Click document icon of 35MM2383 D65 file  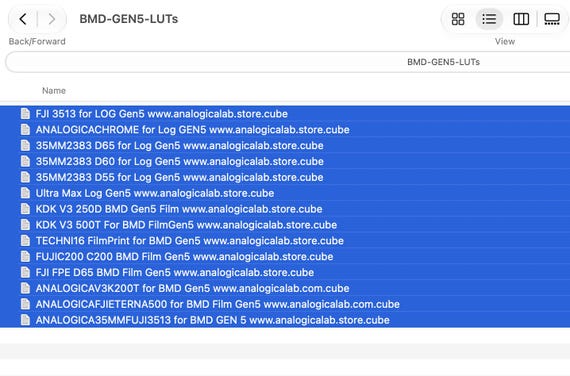[25, 145]
